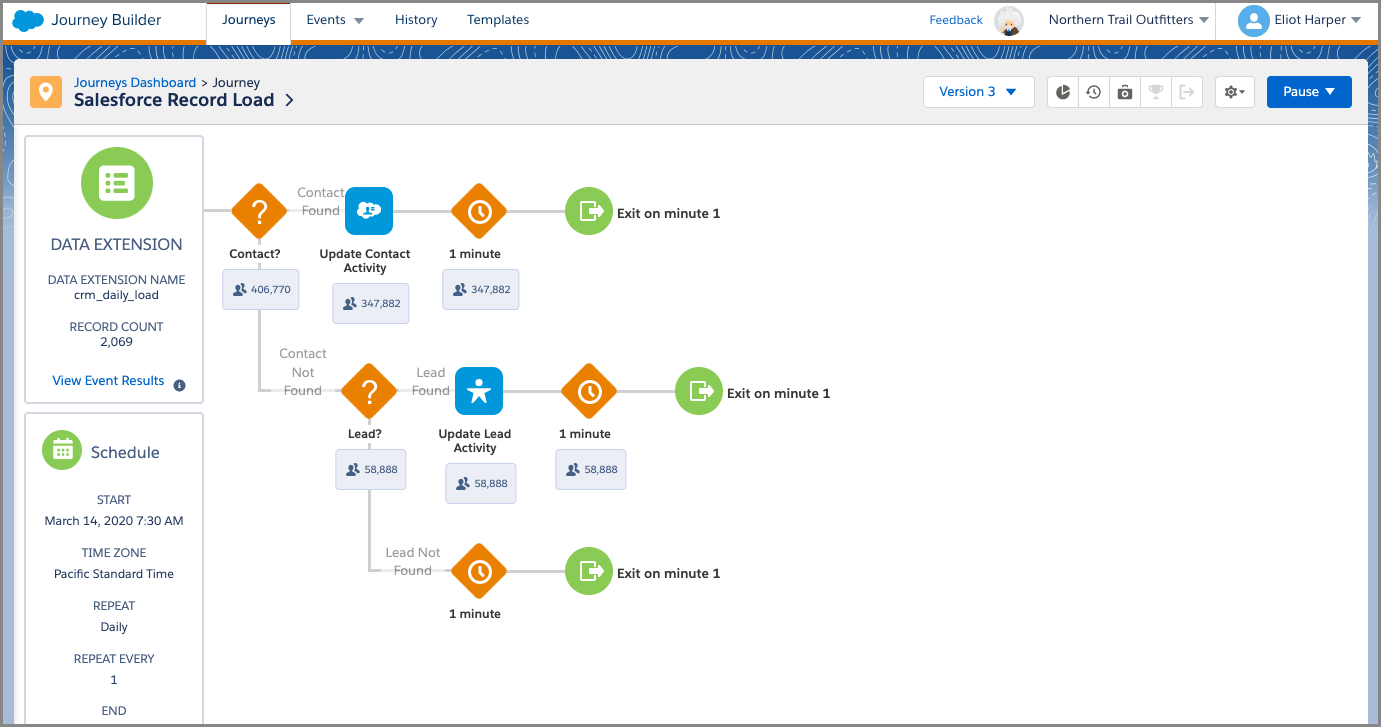Image resolution: width=1381 pixels, height=727 pixels.
Task: Click the top Exit on minute 1 icon
Action: [x=588, y=212]
